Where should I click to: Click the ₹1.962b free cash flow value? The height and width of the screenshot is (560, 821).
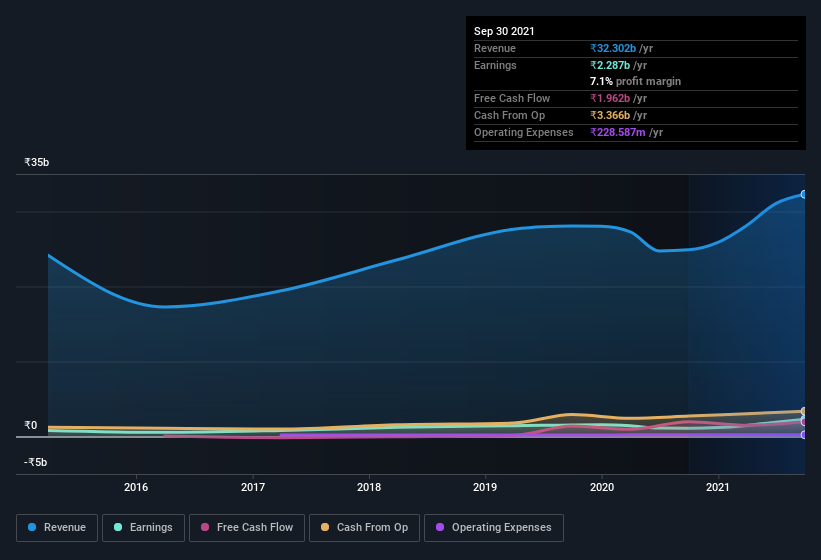[x=610, y=98]
